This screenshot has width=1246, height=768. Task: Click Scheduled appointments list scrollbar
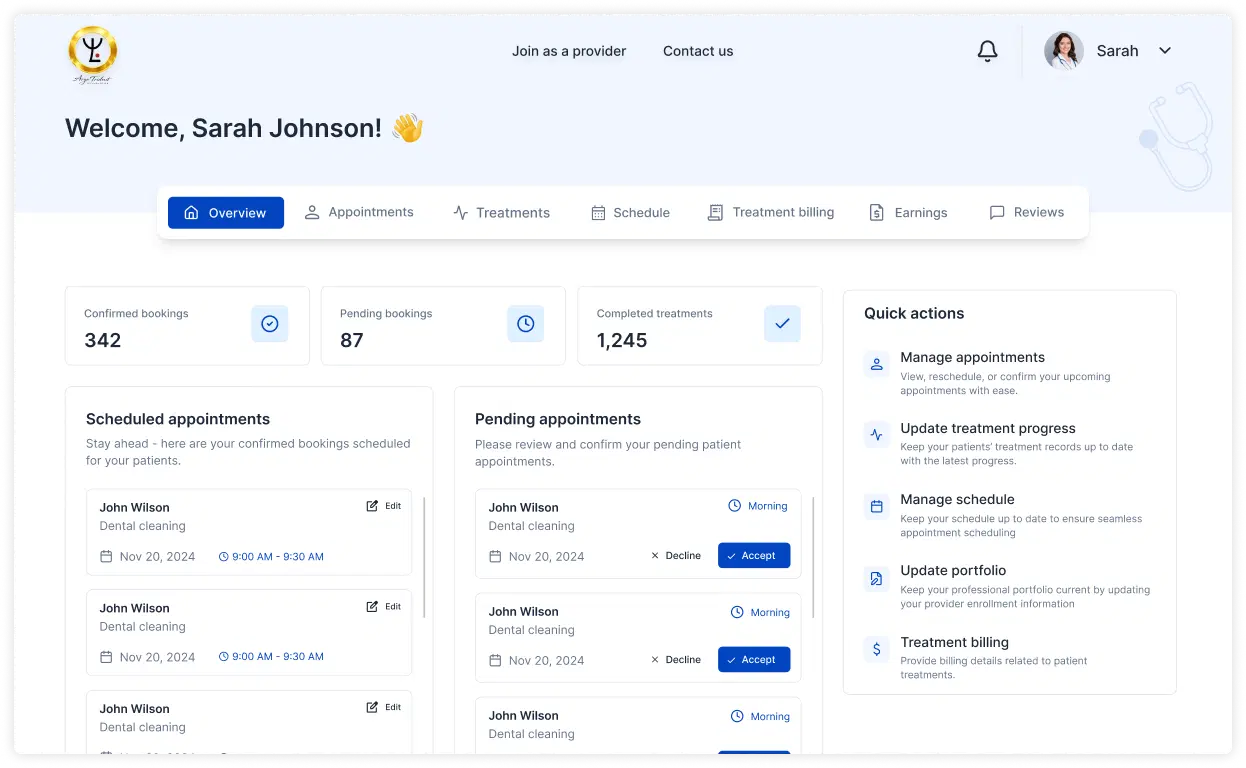(425, 558)
